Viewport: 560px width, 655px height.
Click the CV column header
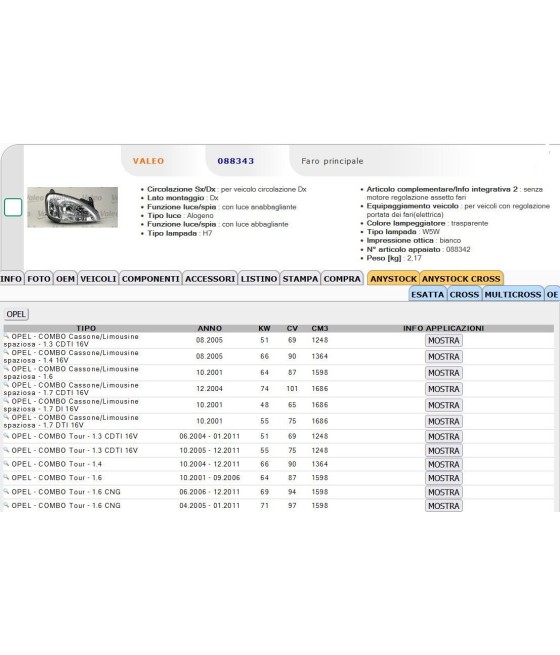292,328
